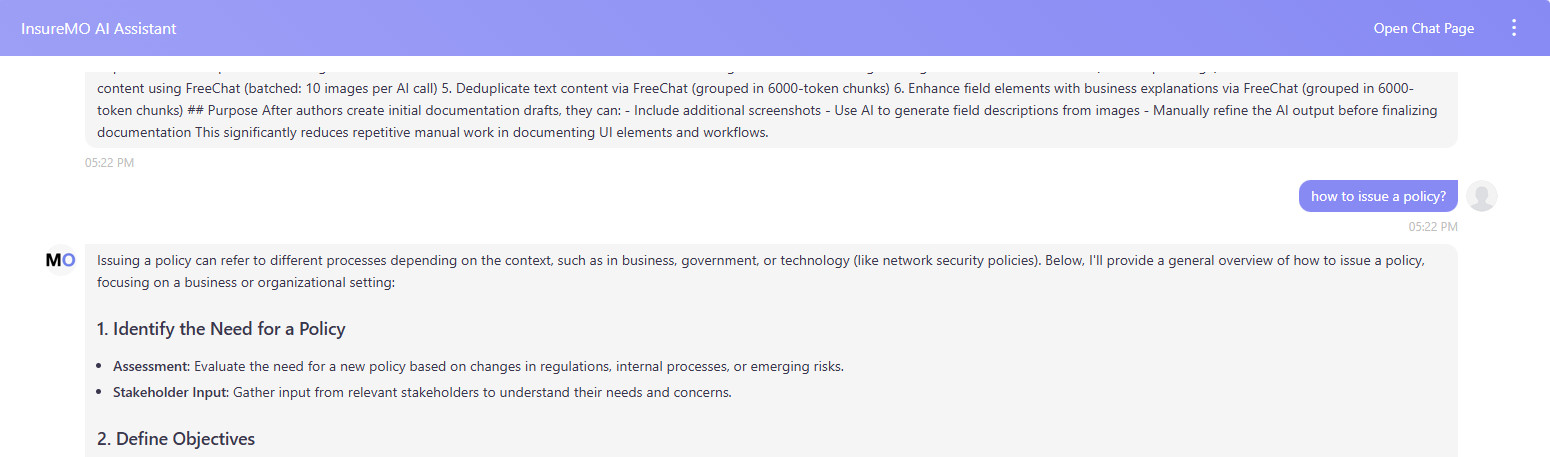The height and width of the screenshot is (457, 1550).
Task: Click timestamp below the user's question
Action: (x=1433, y=227)
